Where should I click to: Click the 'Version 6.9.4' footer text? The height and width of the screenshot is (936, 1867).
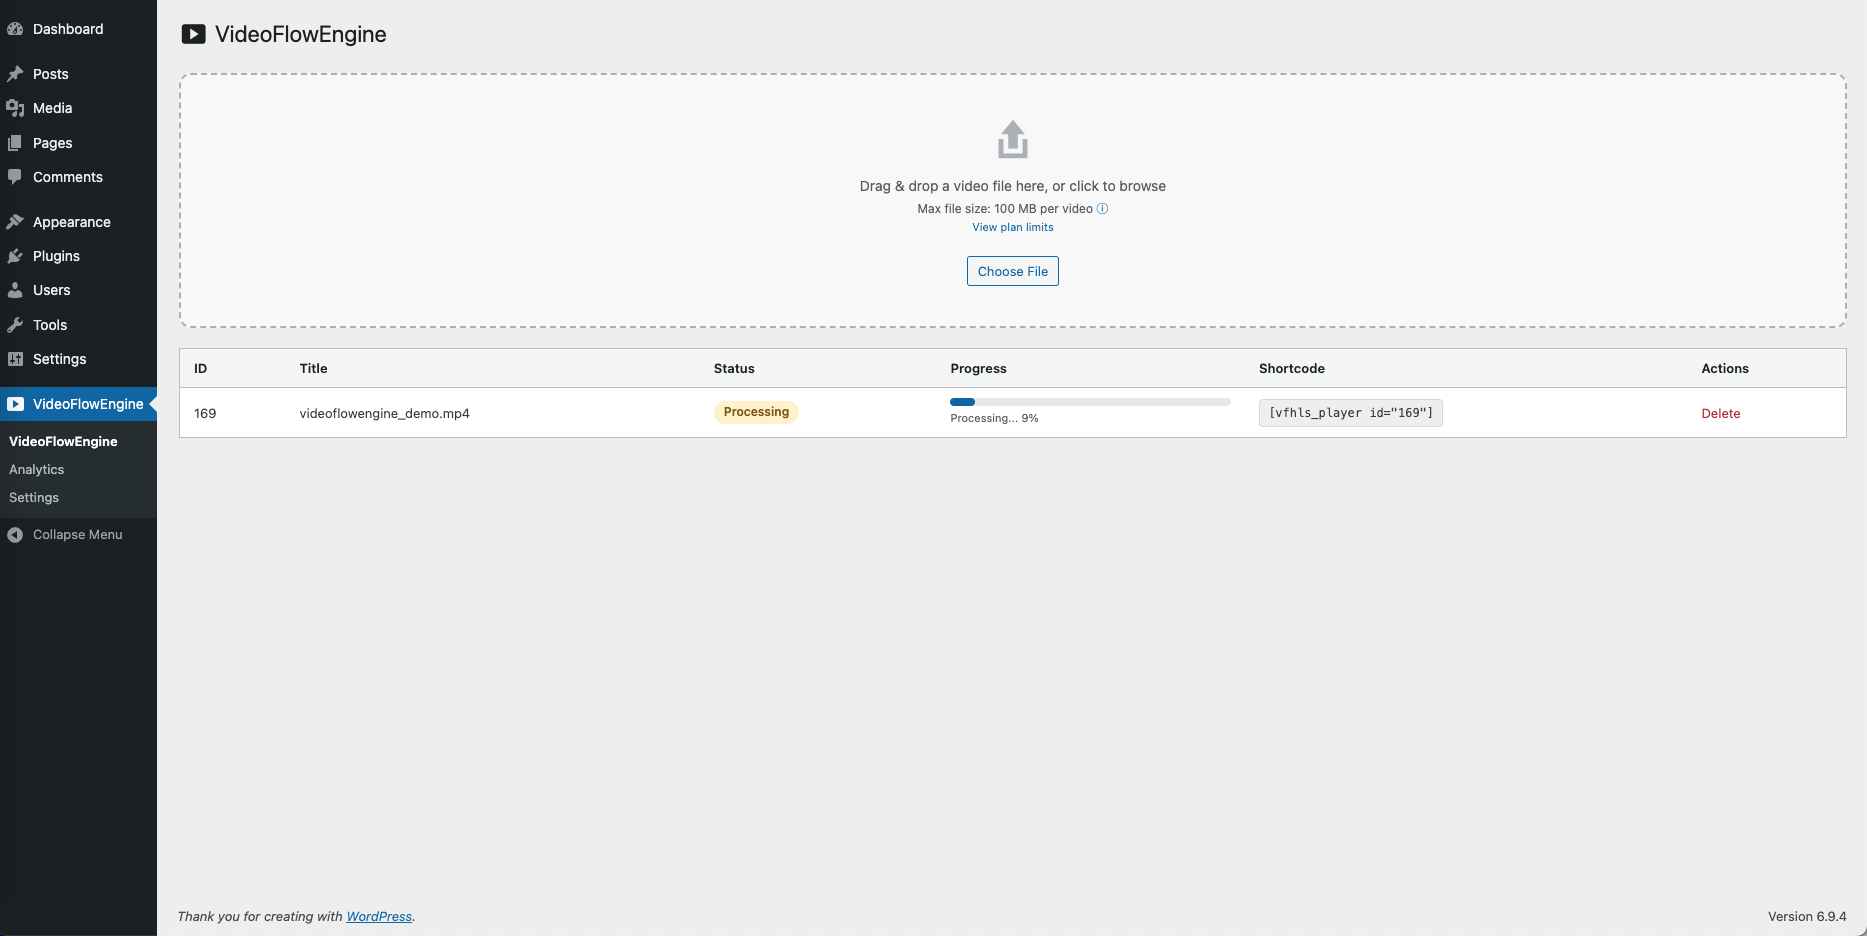click(x=1807, y=916)
